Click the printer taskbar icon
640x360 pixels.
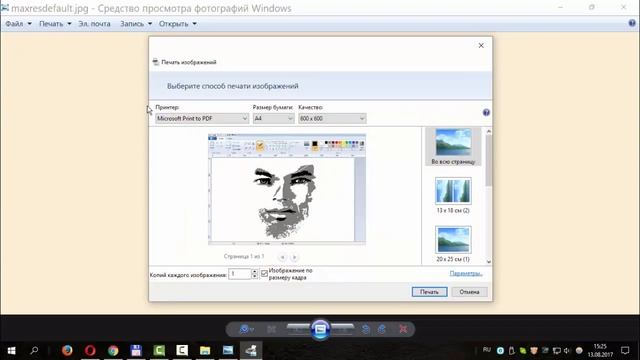point(251,350)
